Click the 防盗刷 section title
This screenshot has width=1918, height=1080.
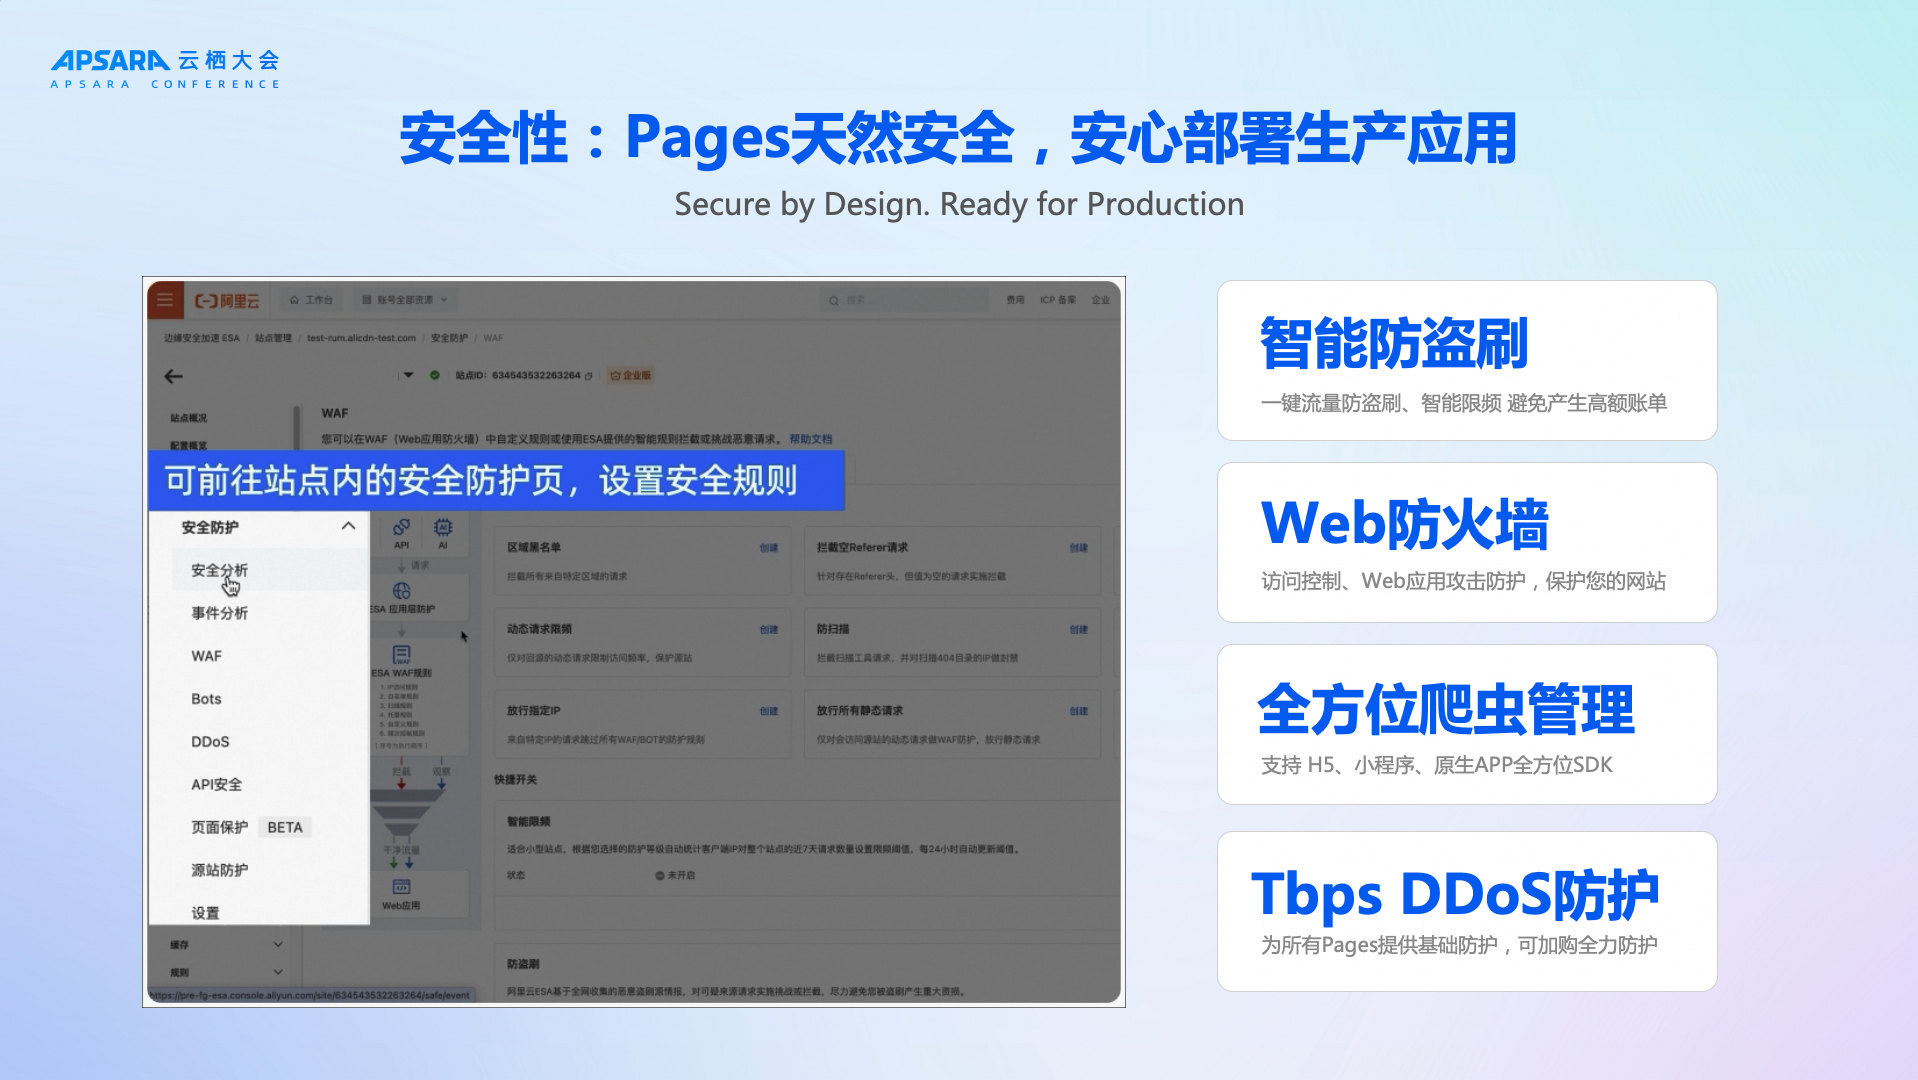(x=523, y=964)
